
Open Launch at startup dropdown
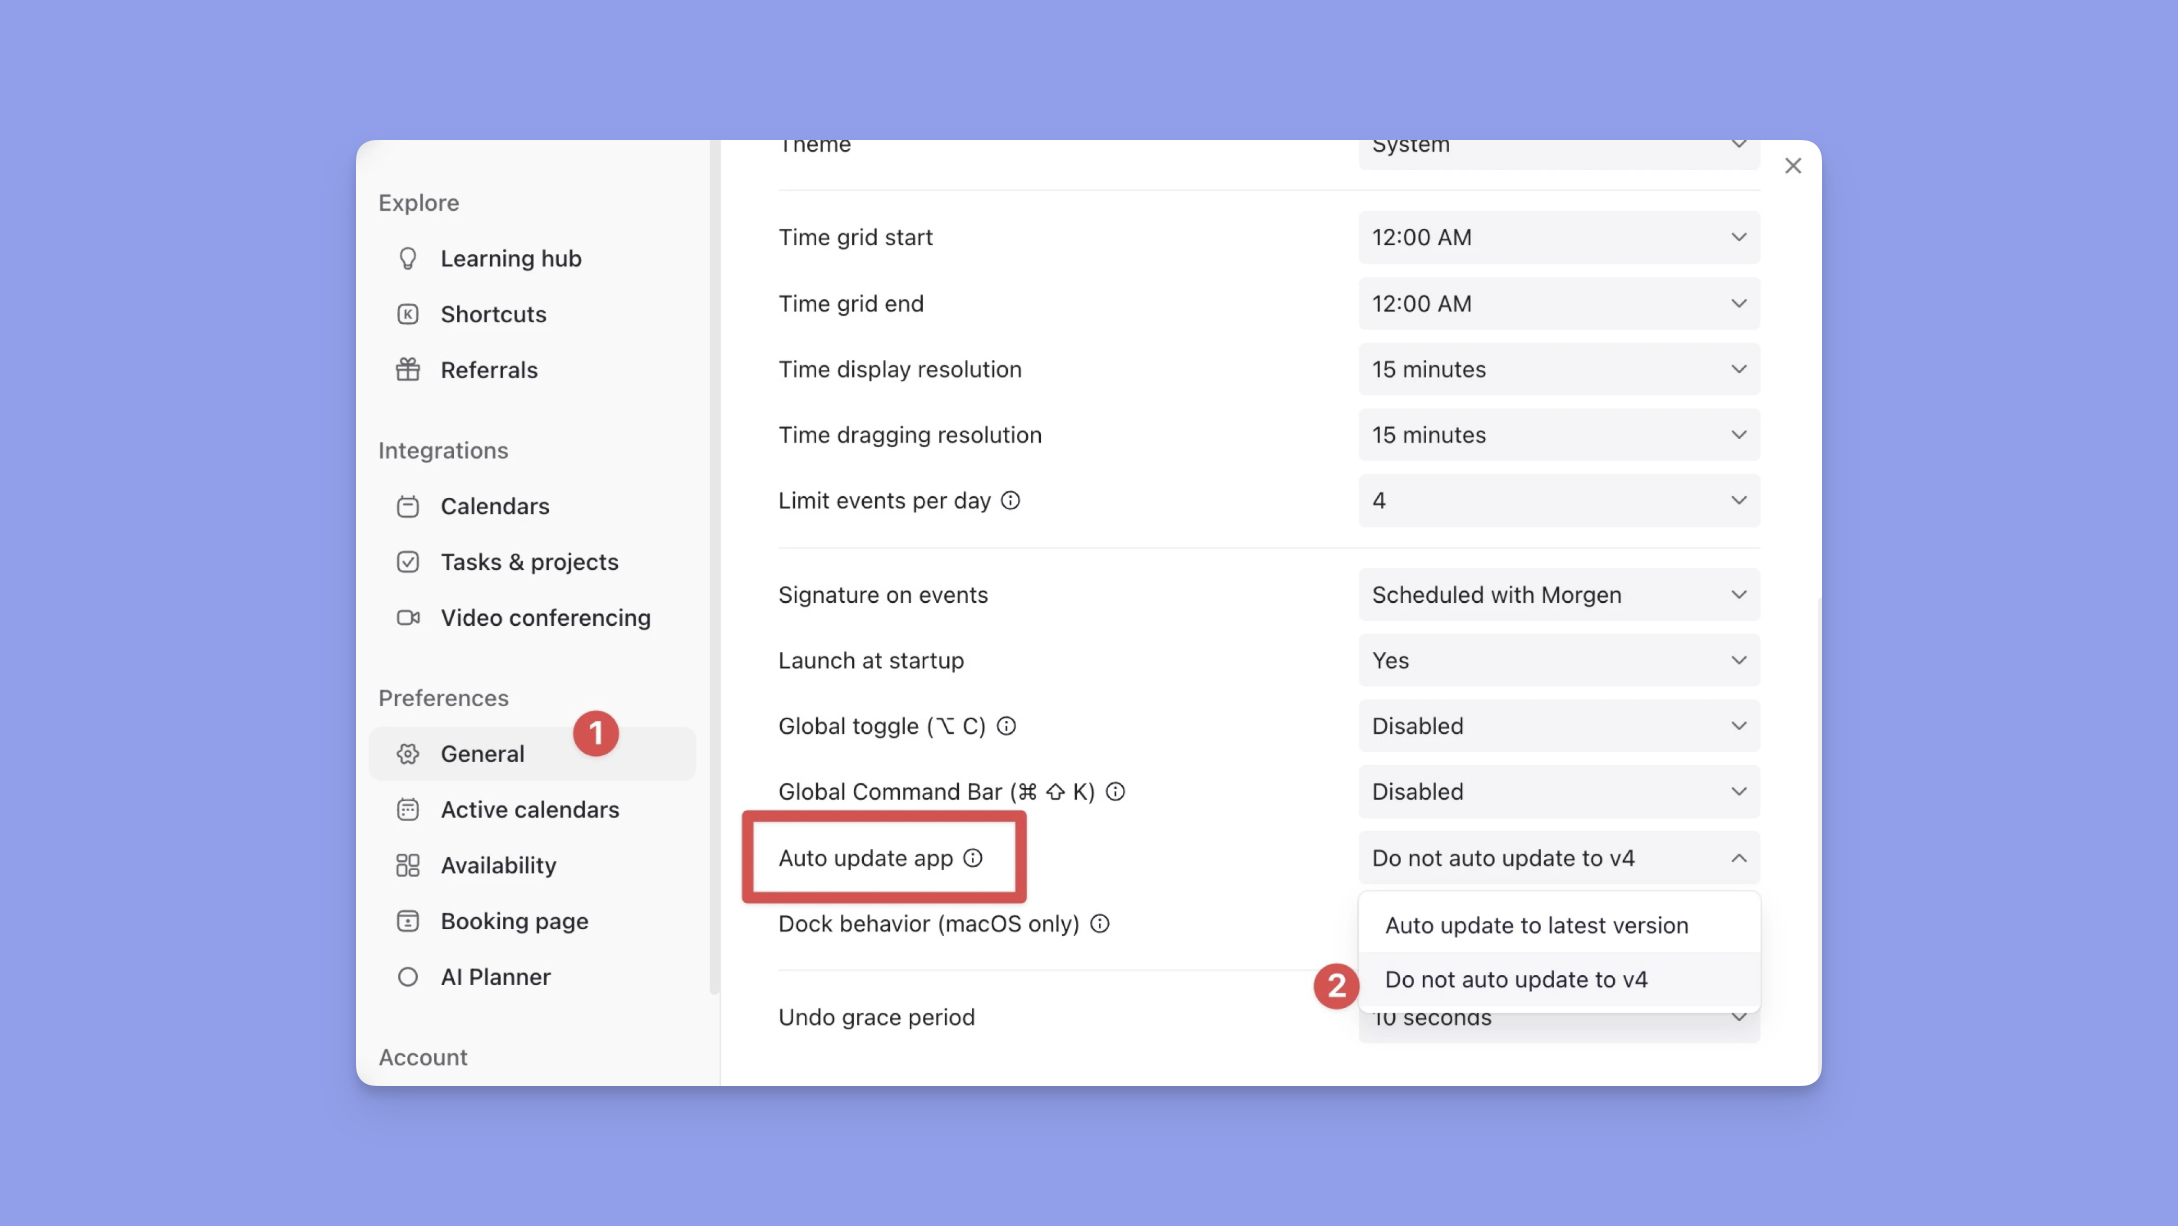[1558, 661]
